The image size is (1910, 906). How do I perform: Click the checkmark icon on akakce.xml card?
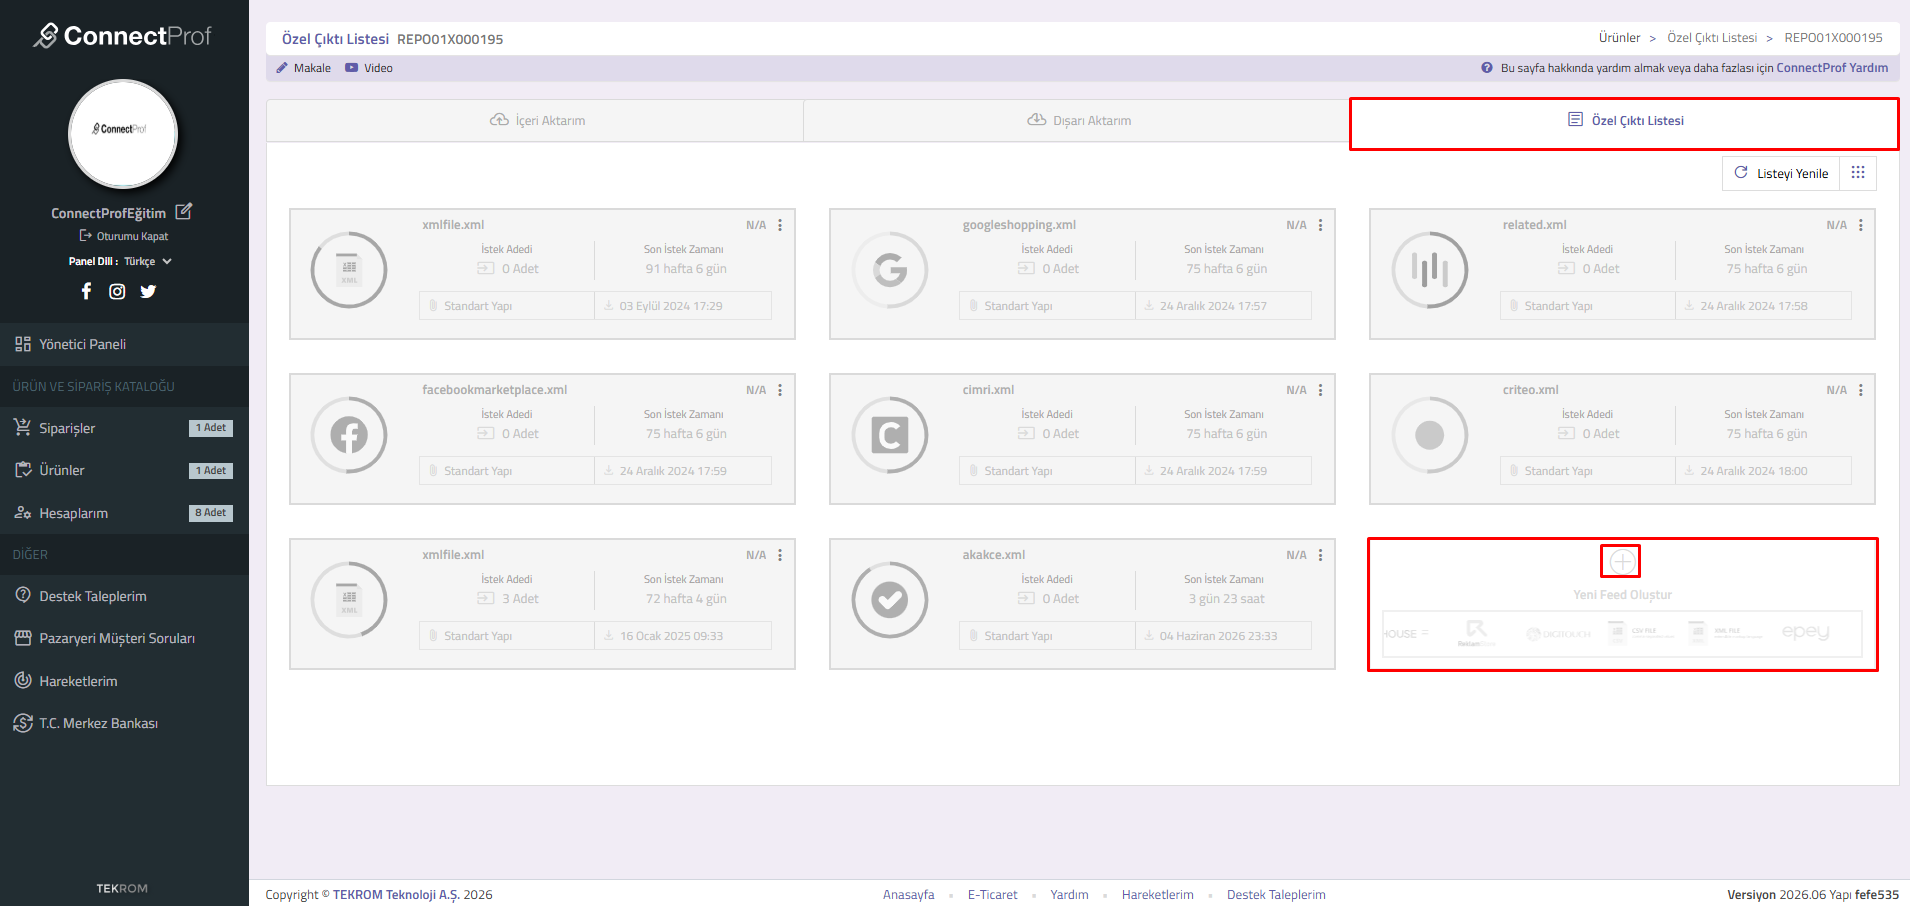[x=890, y=600]
